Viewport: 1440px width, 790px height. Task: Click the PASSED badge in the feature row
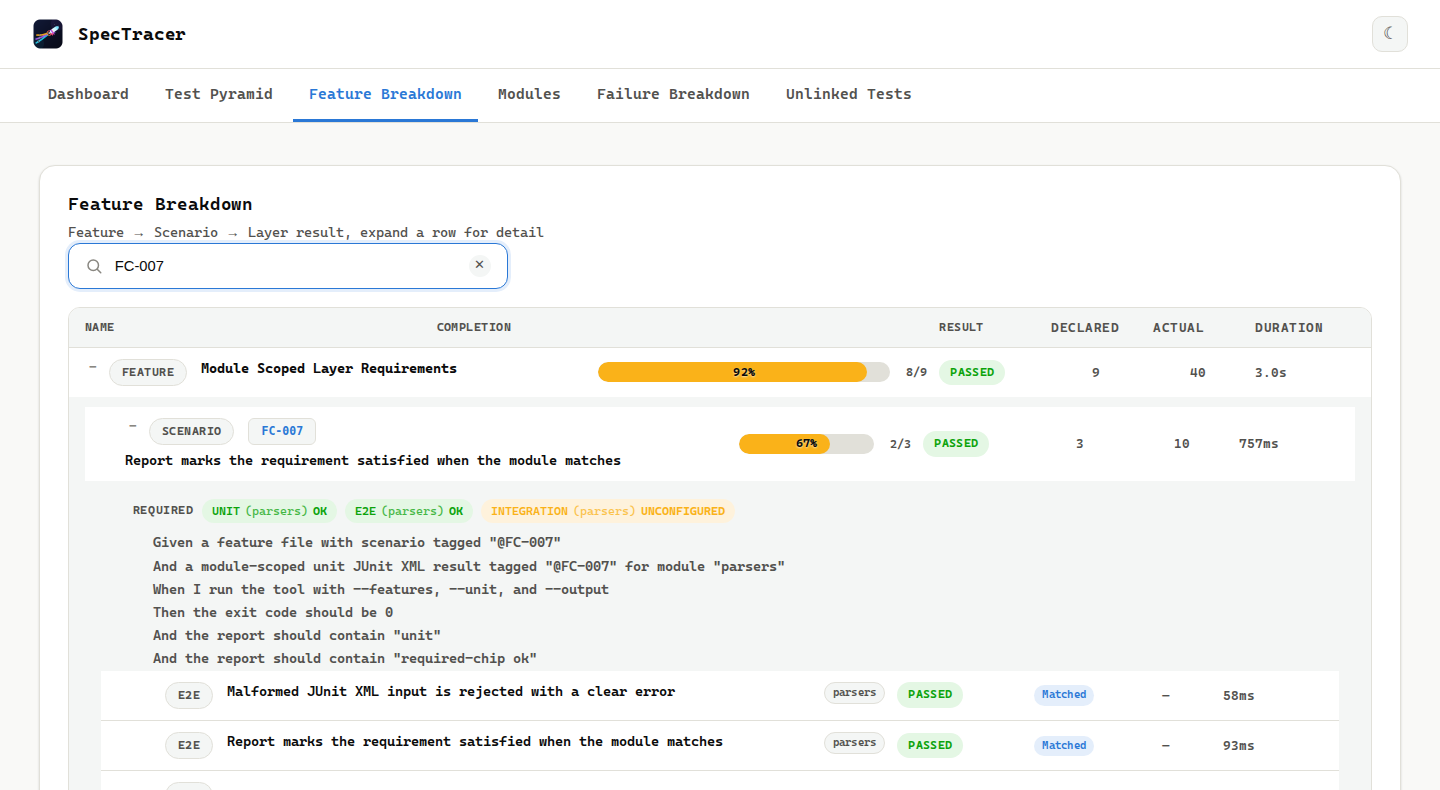point(972,372)
